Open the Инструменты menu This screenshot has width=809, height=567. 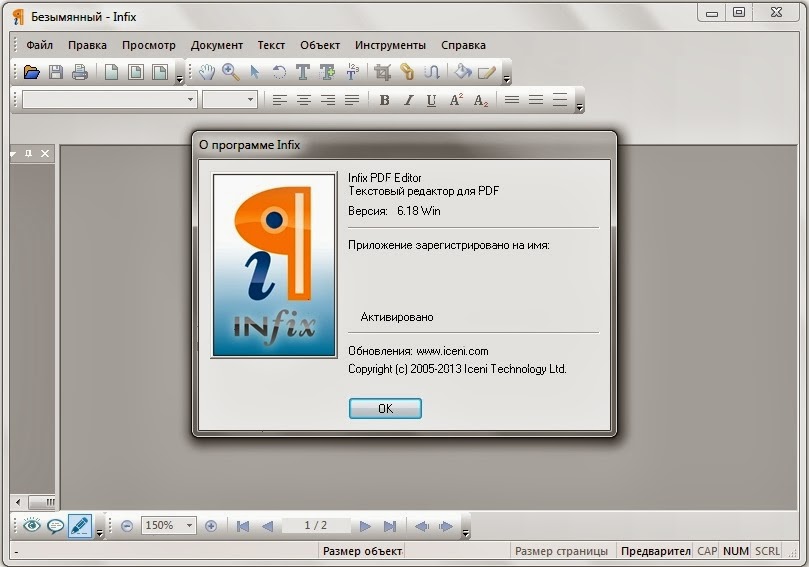pyautogui.click(x=390, y=45)
